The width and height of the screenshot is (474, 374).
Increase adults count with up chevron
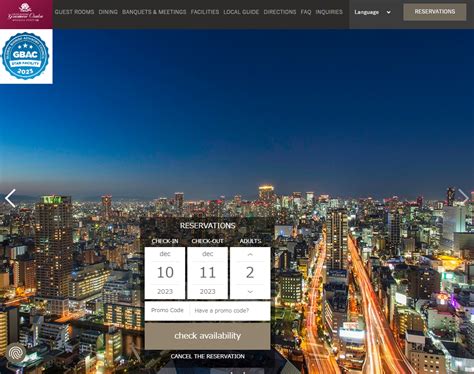click(250, 254)
